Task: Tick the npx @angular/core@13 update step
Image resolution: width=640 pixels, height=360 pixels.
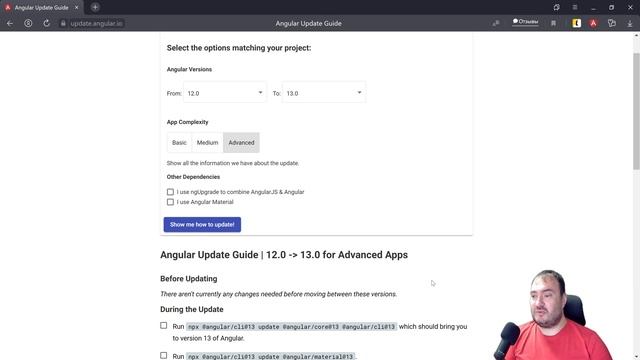Action: pos(164,325)
